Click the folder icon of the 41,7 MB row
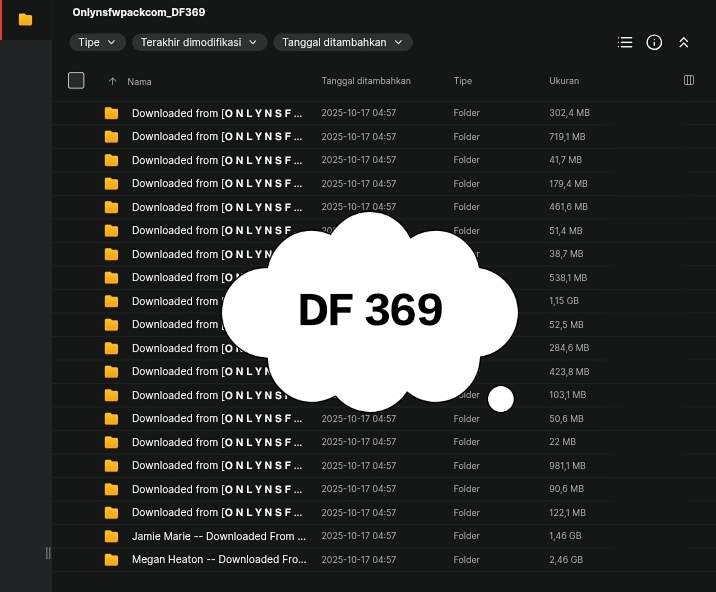This screenshot has width=716, height=592. click(111, 160)
